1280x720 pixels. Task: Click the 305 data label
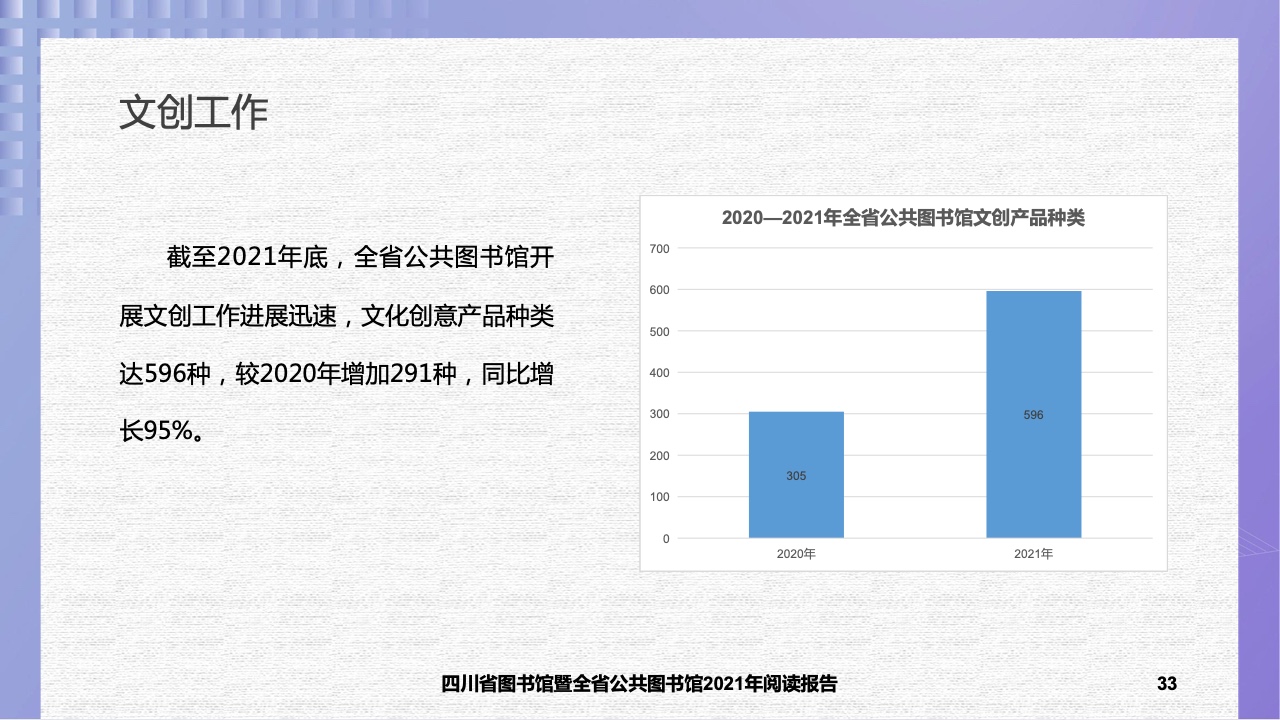tap(796, 476)
